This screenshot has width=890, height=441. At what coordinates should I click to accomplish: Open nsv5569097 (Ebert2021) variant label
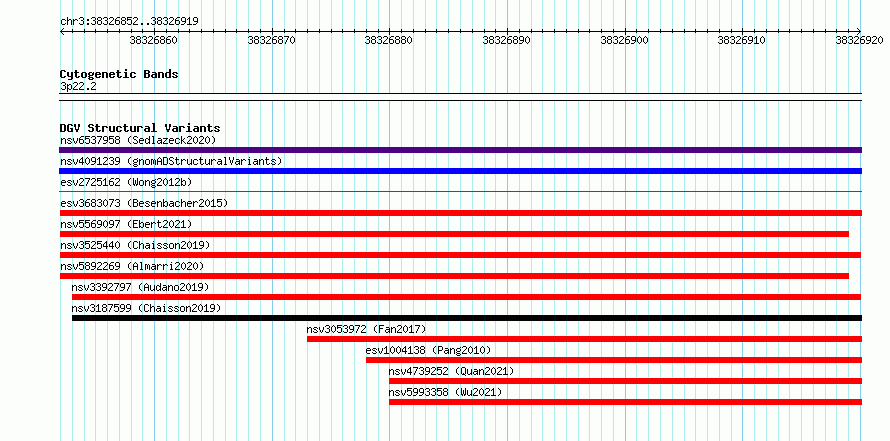click(x=126, y=224)
